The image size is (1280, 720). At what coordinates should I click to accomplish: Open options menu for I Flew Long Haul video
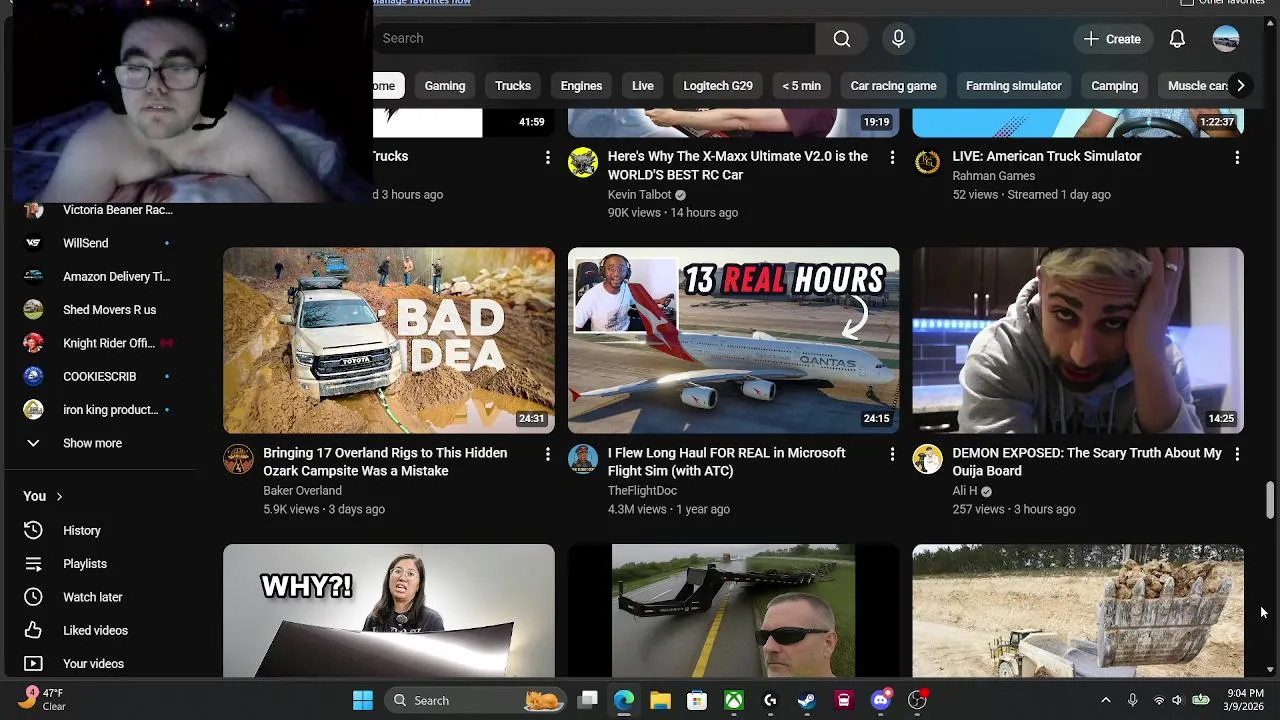click(892, 454)
